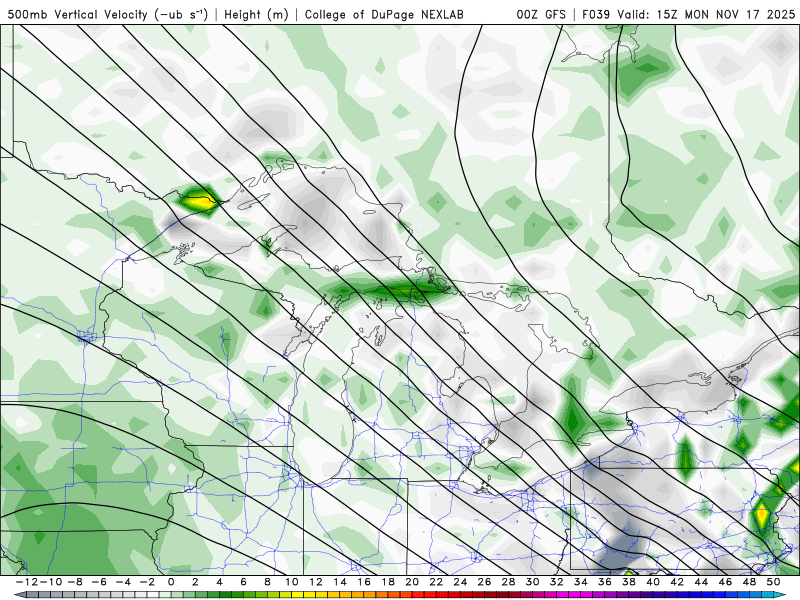Click the '22' colorbar value label
This screenshot has height=600, width=800.
436,582
